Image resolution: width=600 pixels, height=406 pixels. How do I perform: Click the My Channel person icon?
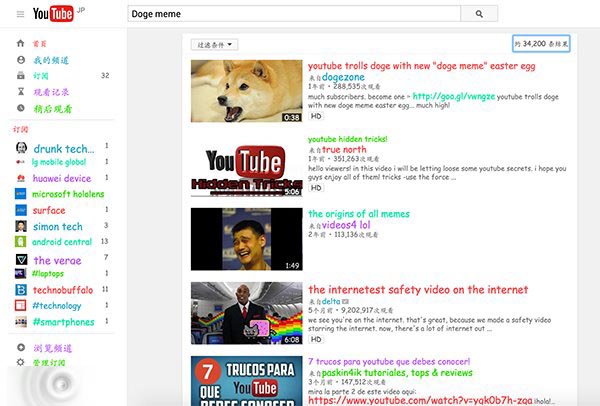[21, 60]
